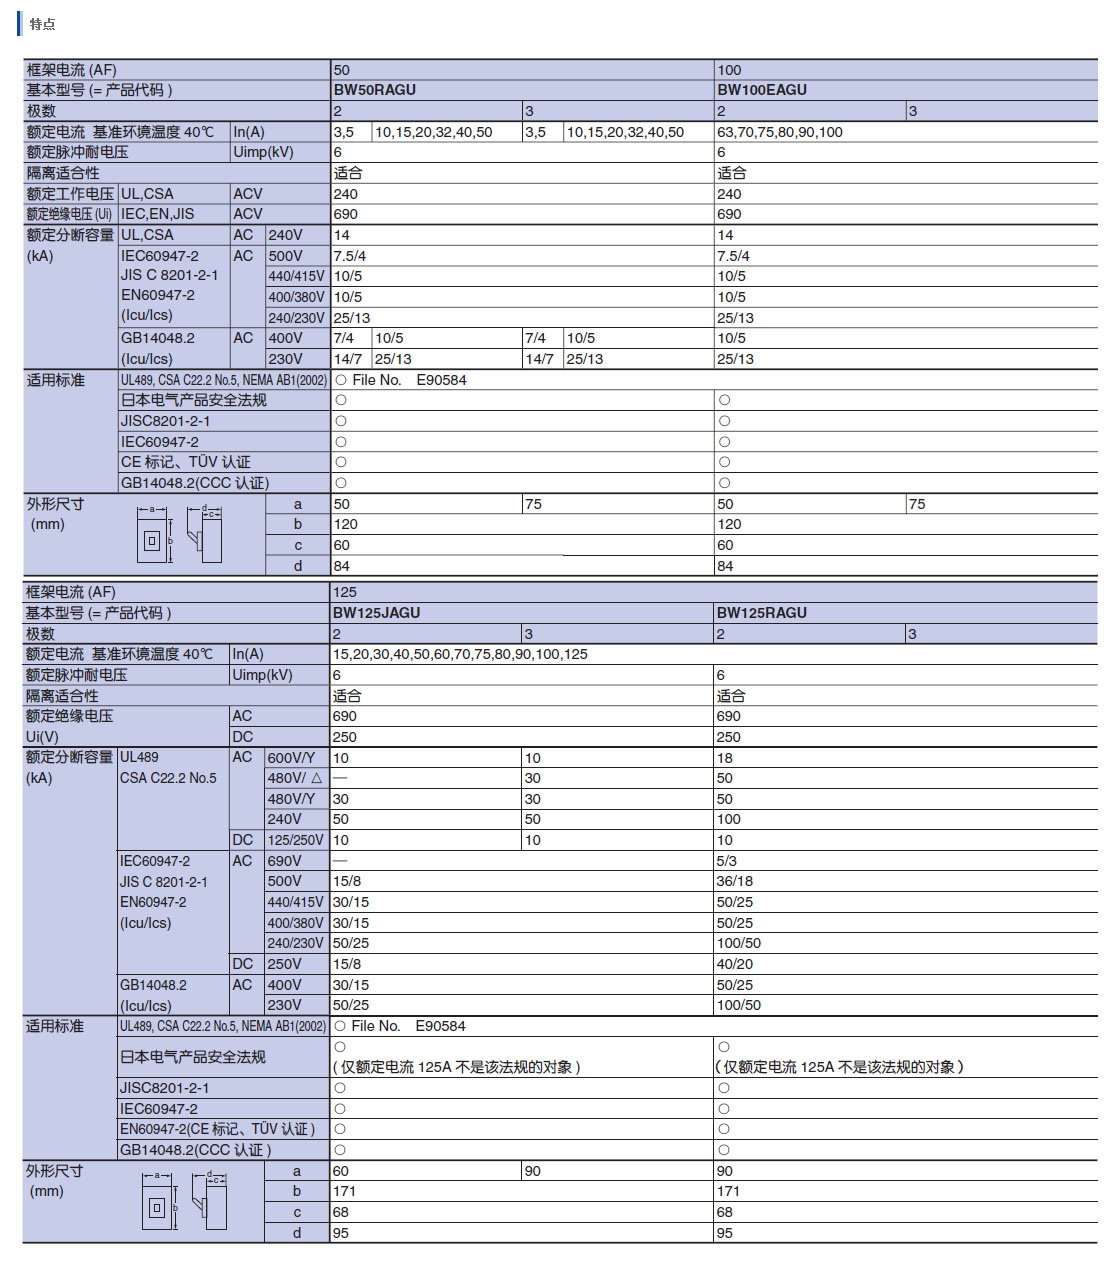
Task: Click the dimension drawing beside the 120 row
Action: pos(181,535)
